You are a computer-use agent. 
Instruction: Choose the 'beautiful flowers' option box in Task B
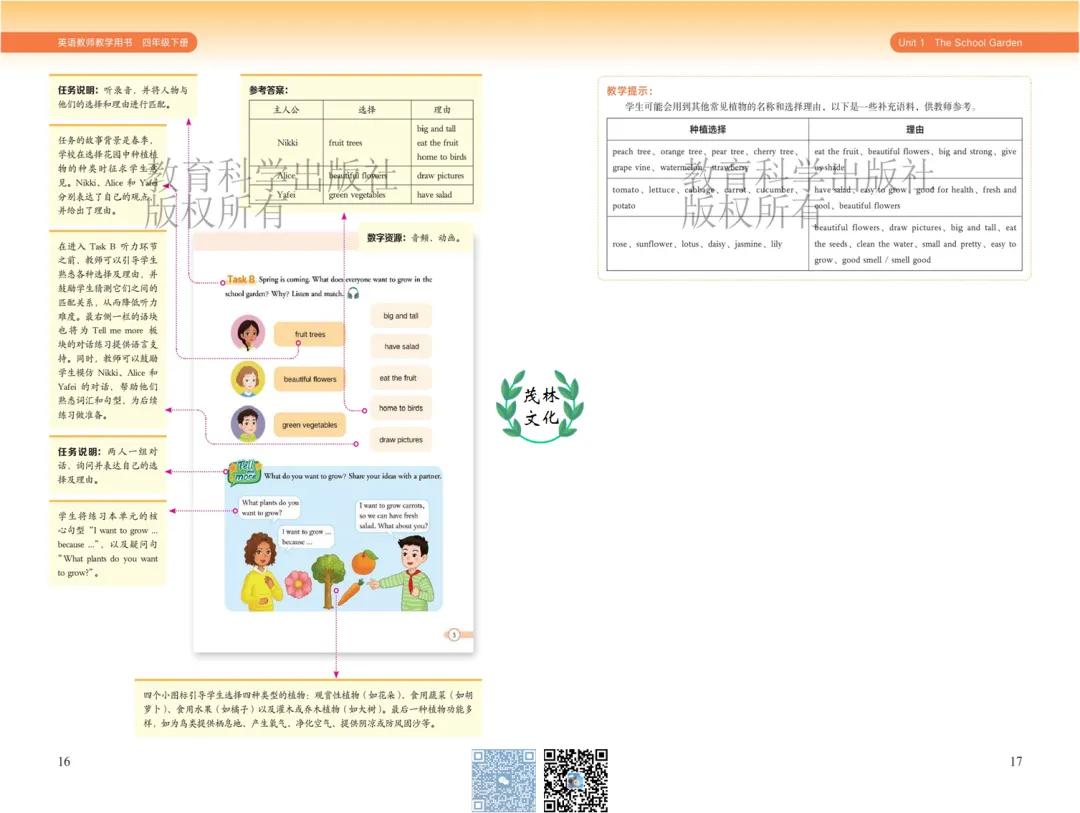click(x=310, y=379)
